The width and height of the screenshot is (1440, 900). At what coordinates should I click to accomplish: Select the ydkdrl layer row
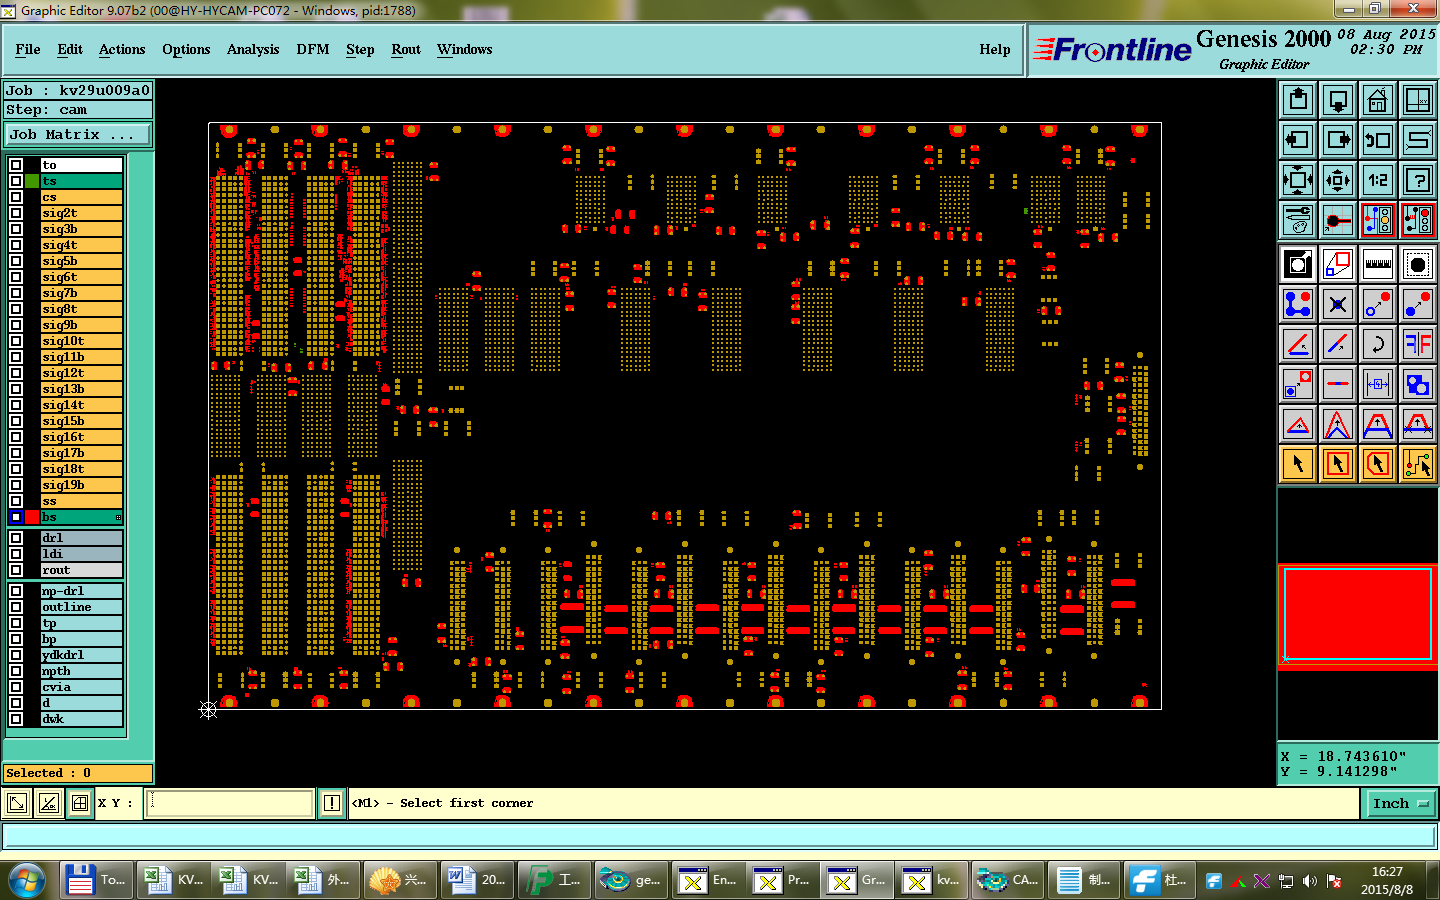click(x=81, y=655)
